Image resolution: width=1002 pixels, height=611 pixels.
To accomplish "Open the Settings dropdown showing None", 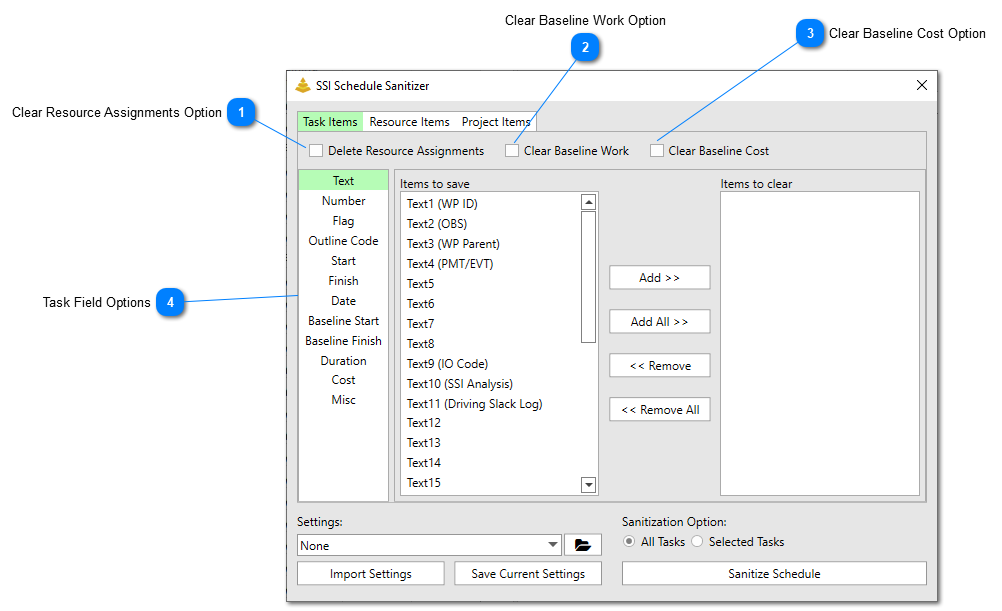I will point(429,545).
